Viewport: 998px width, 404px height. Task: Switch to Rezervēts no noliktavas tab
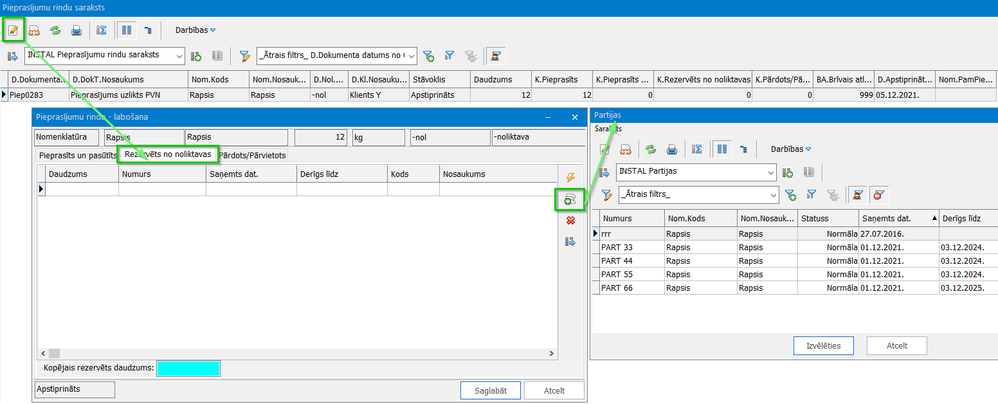point(168,154)
